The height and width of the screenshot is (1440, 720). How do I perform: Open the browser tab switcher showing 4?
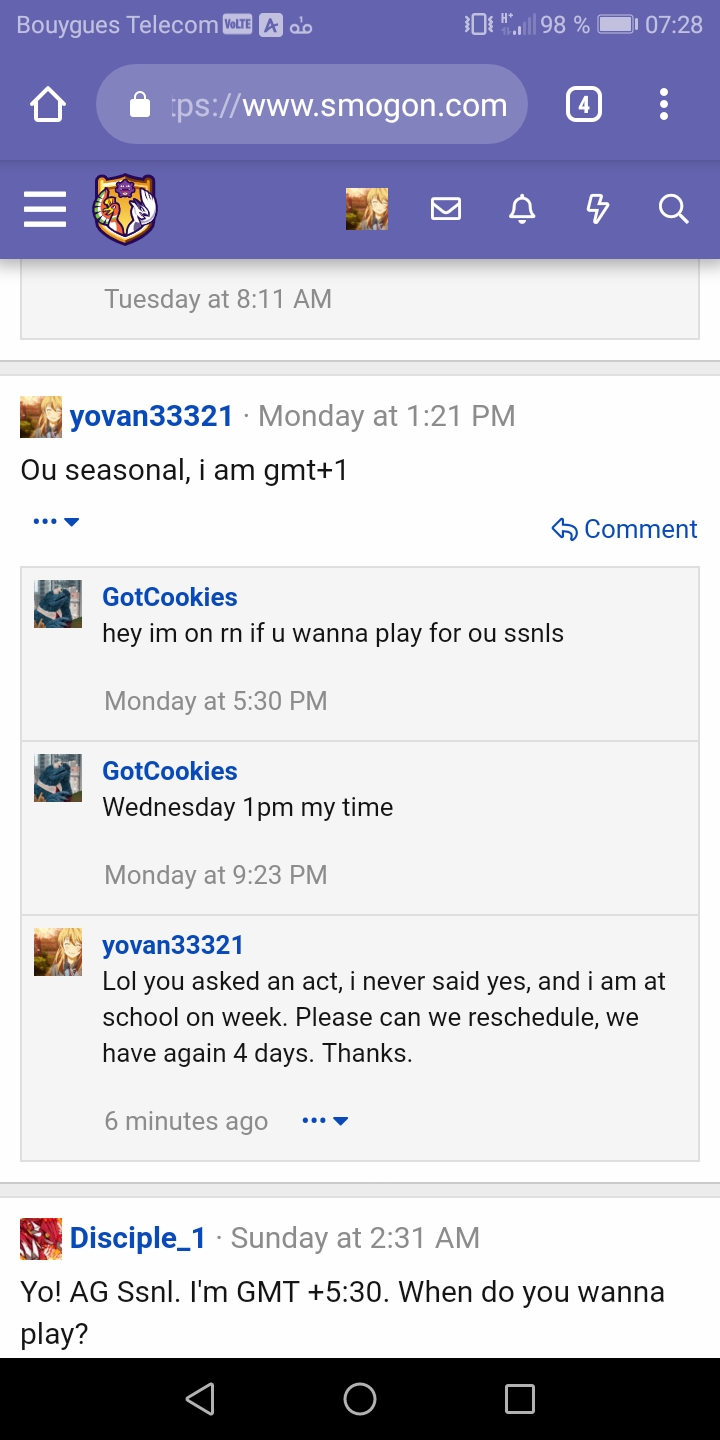pyautogui.click(x=584, y=105)
